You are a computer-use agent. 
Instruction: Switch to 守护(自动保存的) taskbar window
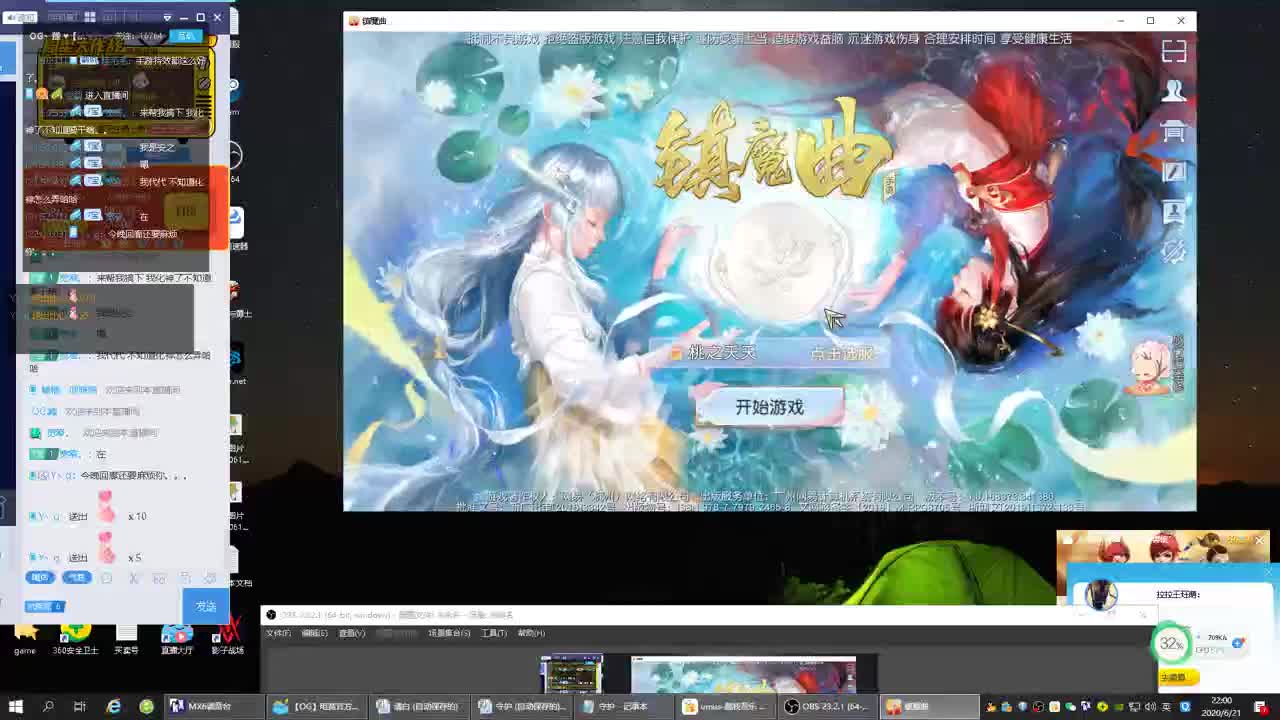pos(521,706)
